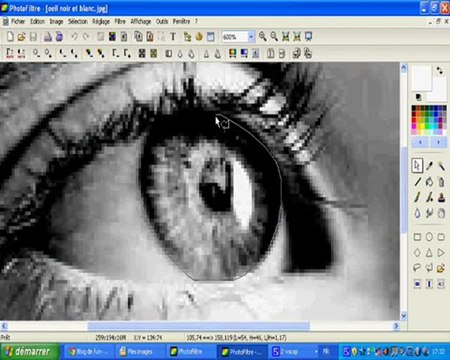Click the vertical scrollbar down arrow

pyautogui.click(x=404, y=315)
